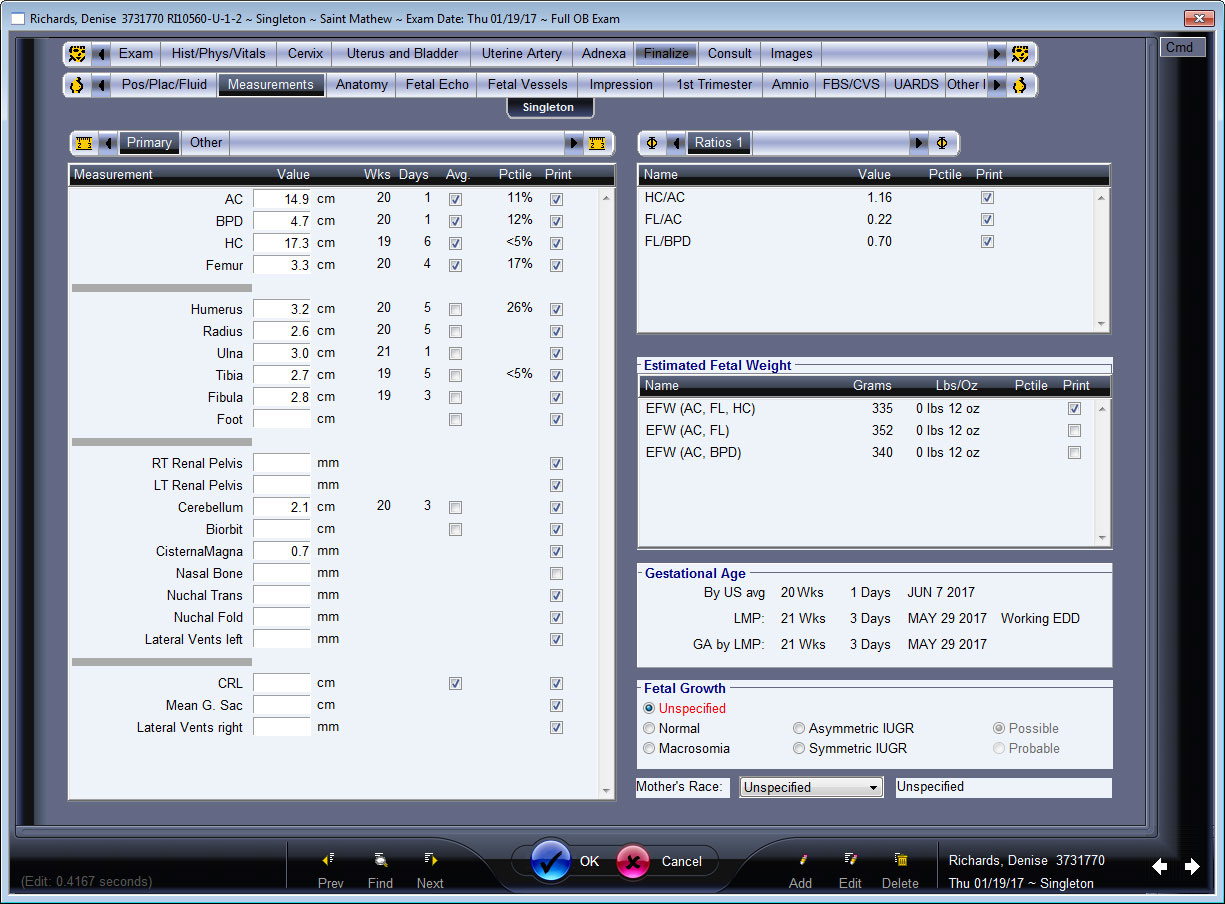Click the Unspecified race text field
This screenshot has height=904, width=1225.
click(1002, 787)
